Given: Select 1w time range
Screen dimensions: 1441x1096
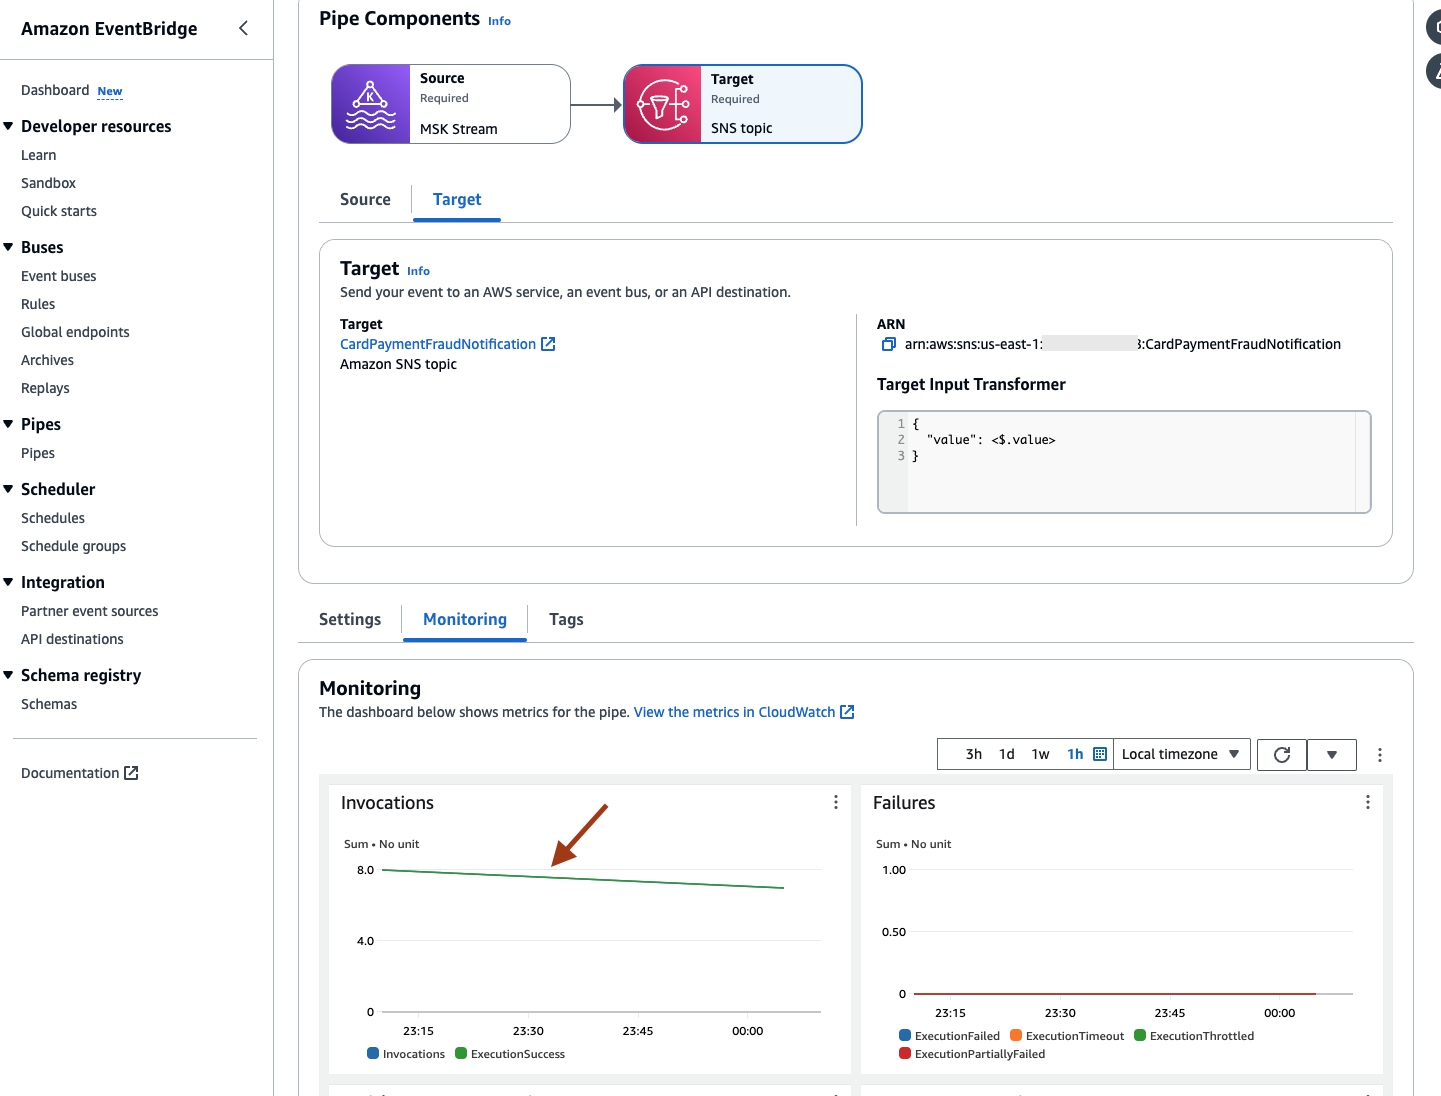Looking at the screenshot, I should [x=1040, y=754].
